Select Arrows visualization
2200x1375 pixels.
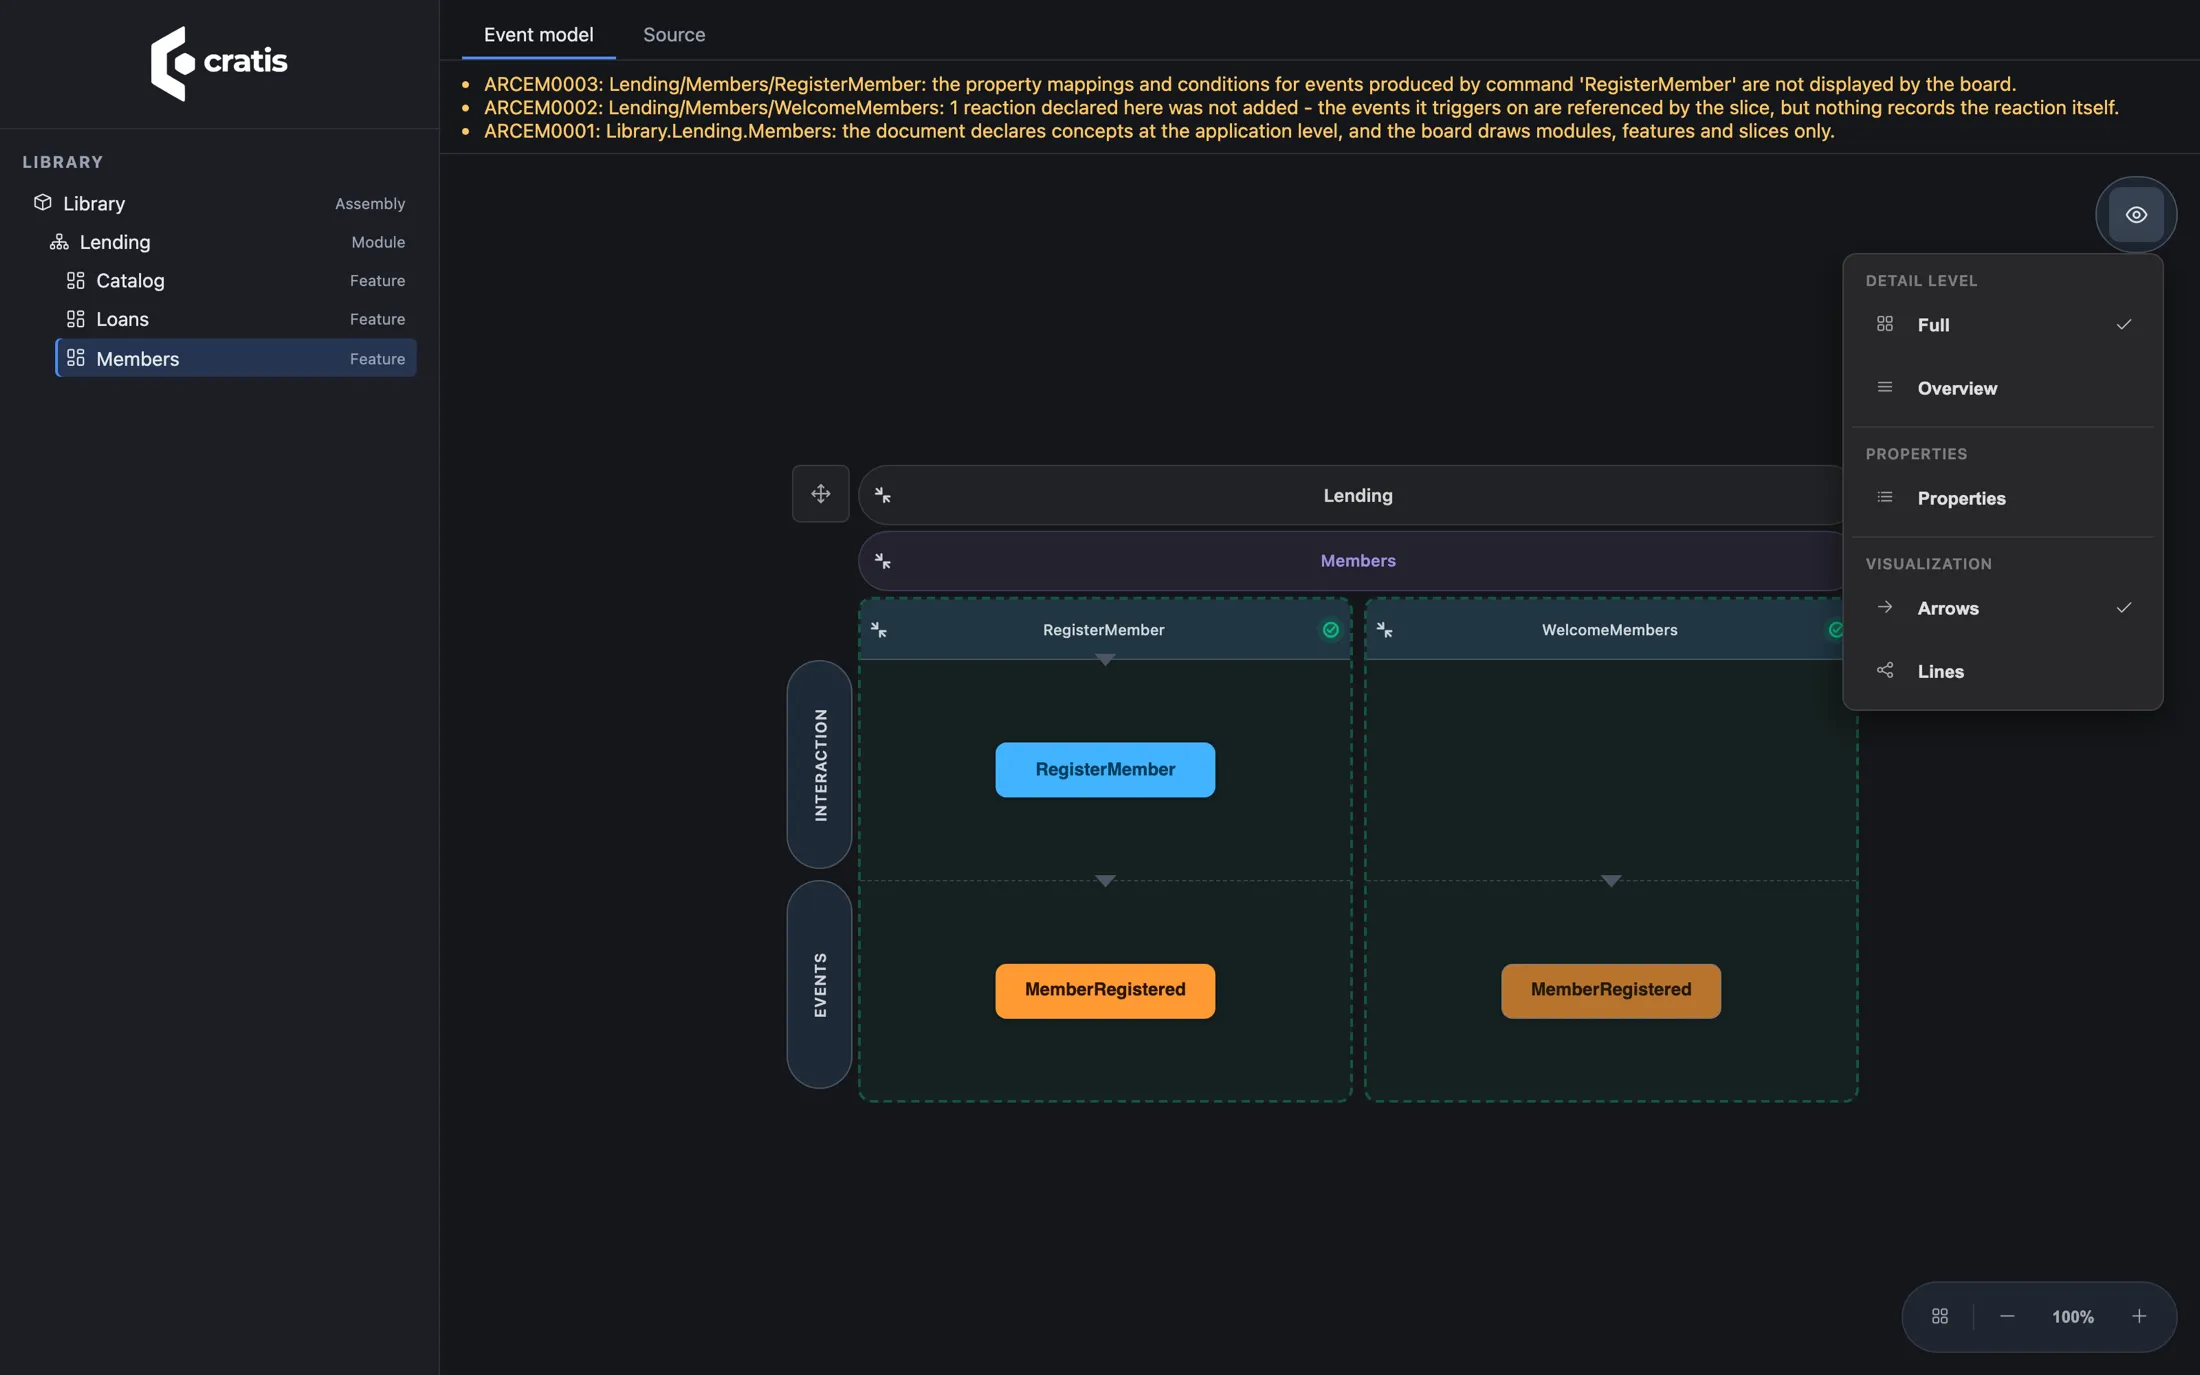(x=2003, y=608)
